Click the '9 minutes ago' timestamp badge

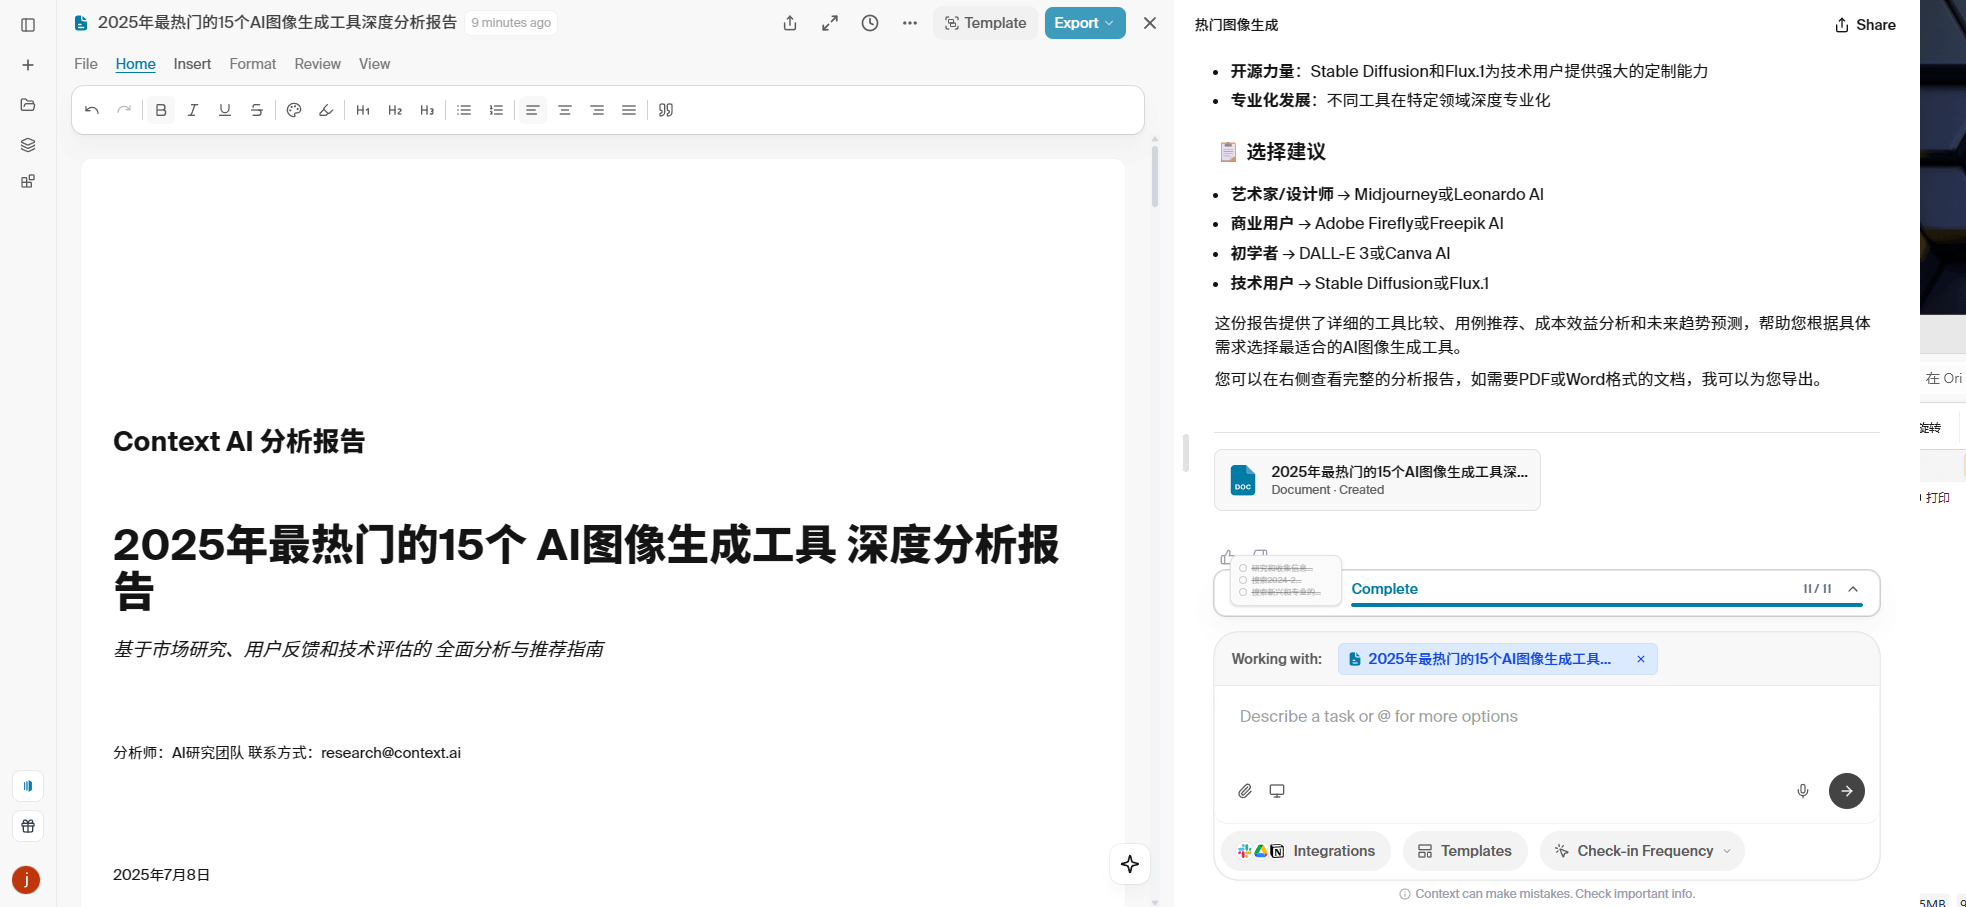(x=511, y=23)
